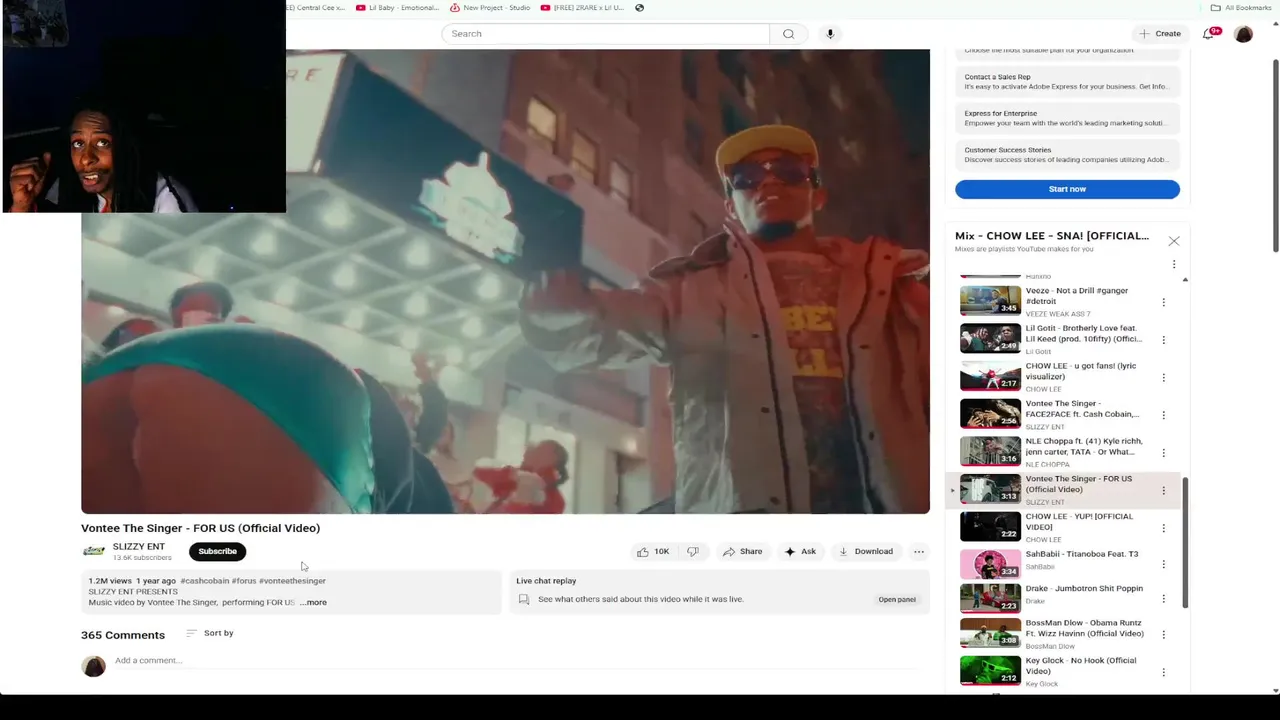Click the #vonteethesinger hashtag
Screen dimensions: 1280x720
292,580
